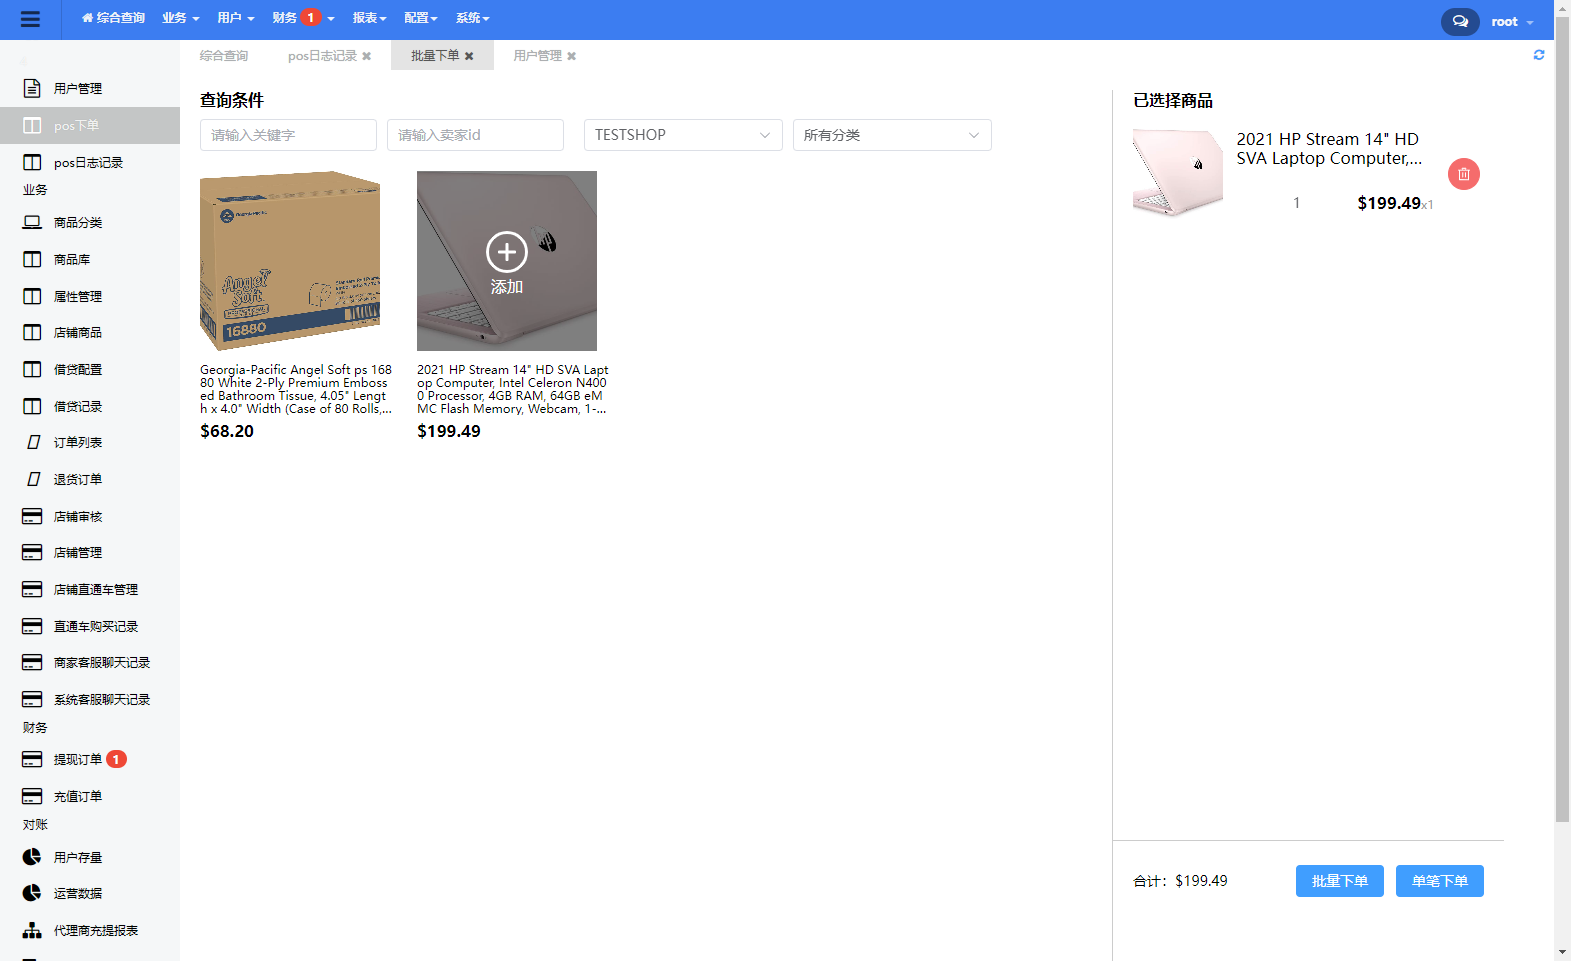Switch to the 批量下单 tab
Viewport: 1571px width, 961px height.
point(435,56)
